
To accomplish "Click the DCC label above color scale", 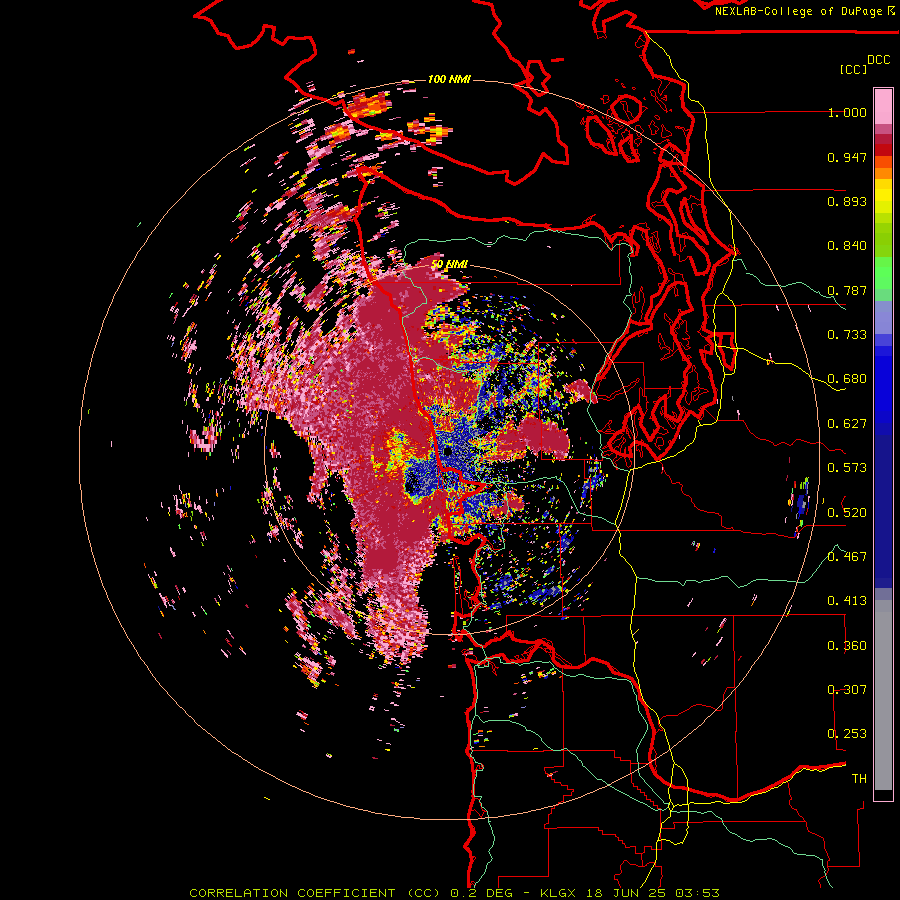I will pyautogui.click(x=878, y=60).
